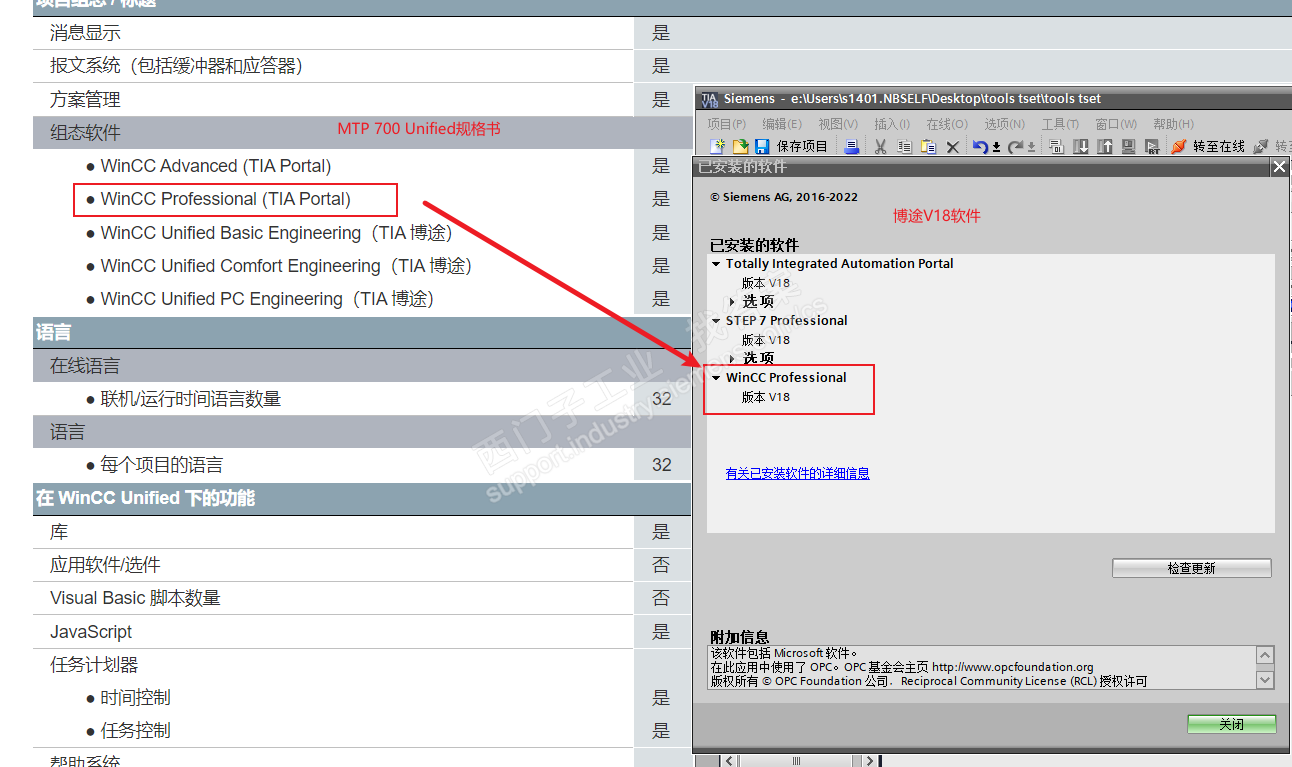1292x767 pixels.
Task: Click the upload from device icon
Action: [x=1105, y=147]
